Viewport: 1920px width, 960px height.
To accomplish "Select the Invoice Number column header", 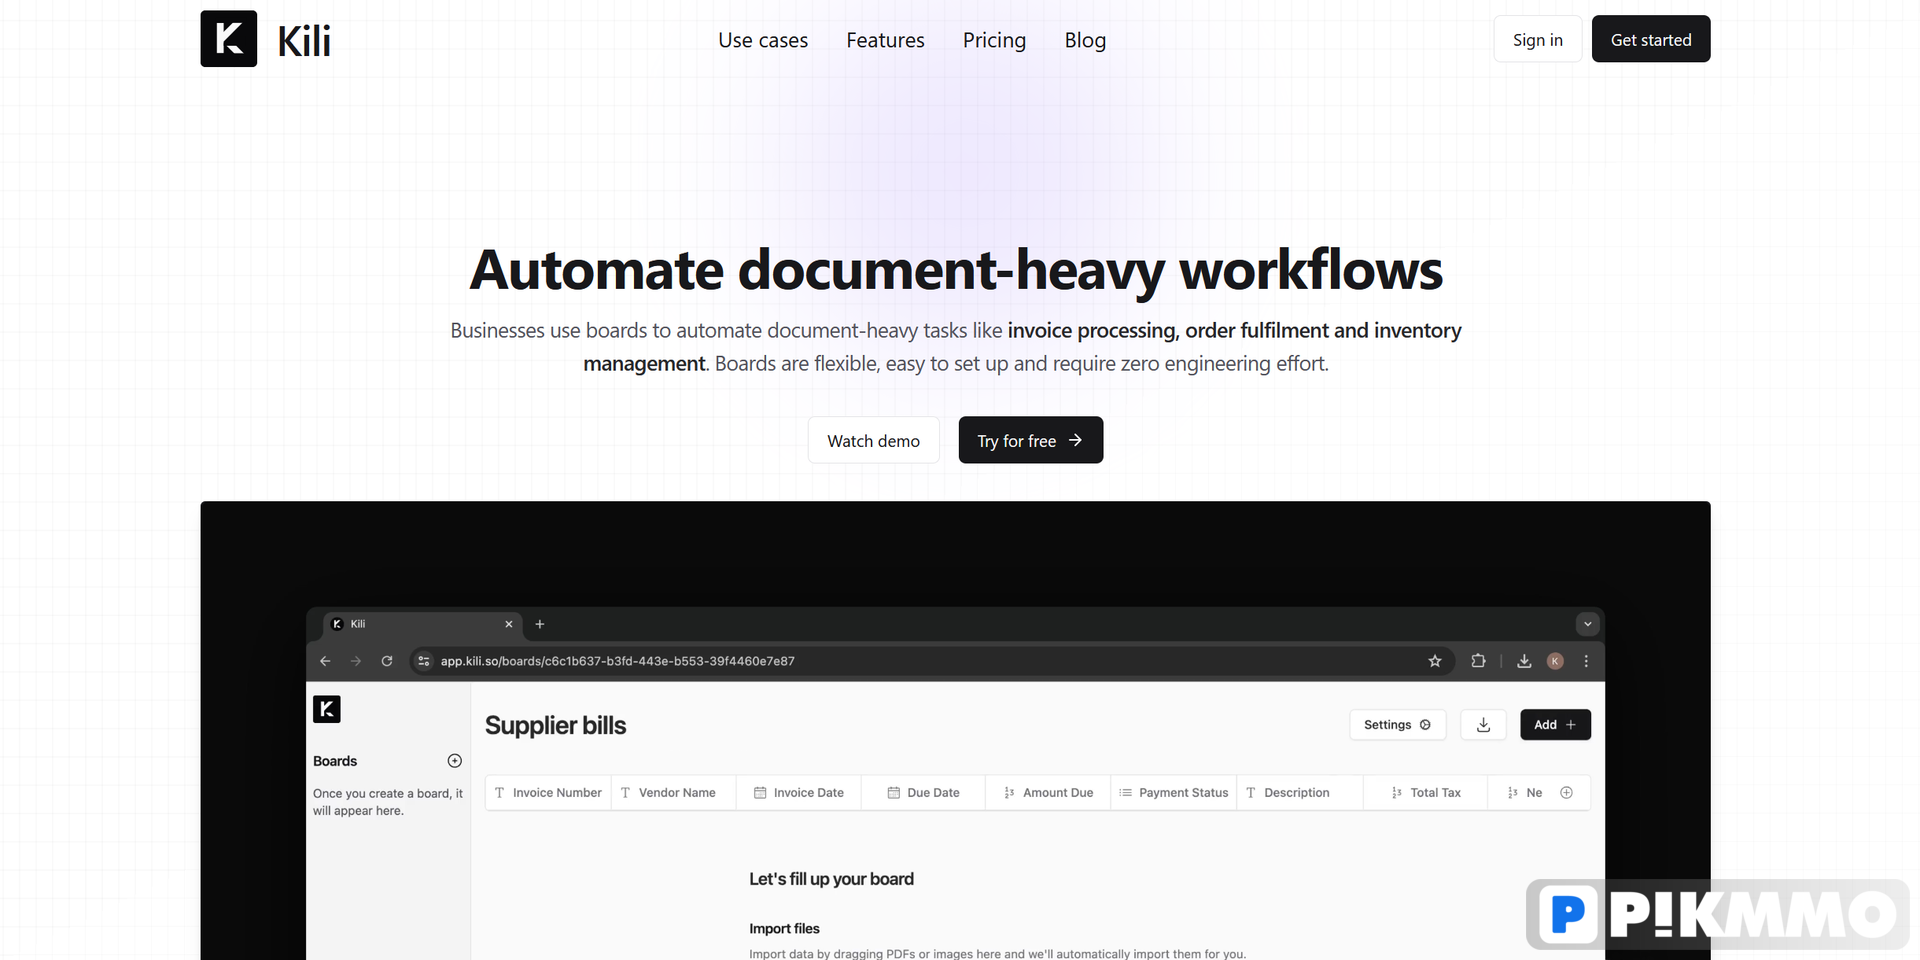I will 548,793.
